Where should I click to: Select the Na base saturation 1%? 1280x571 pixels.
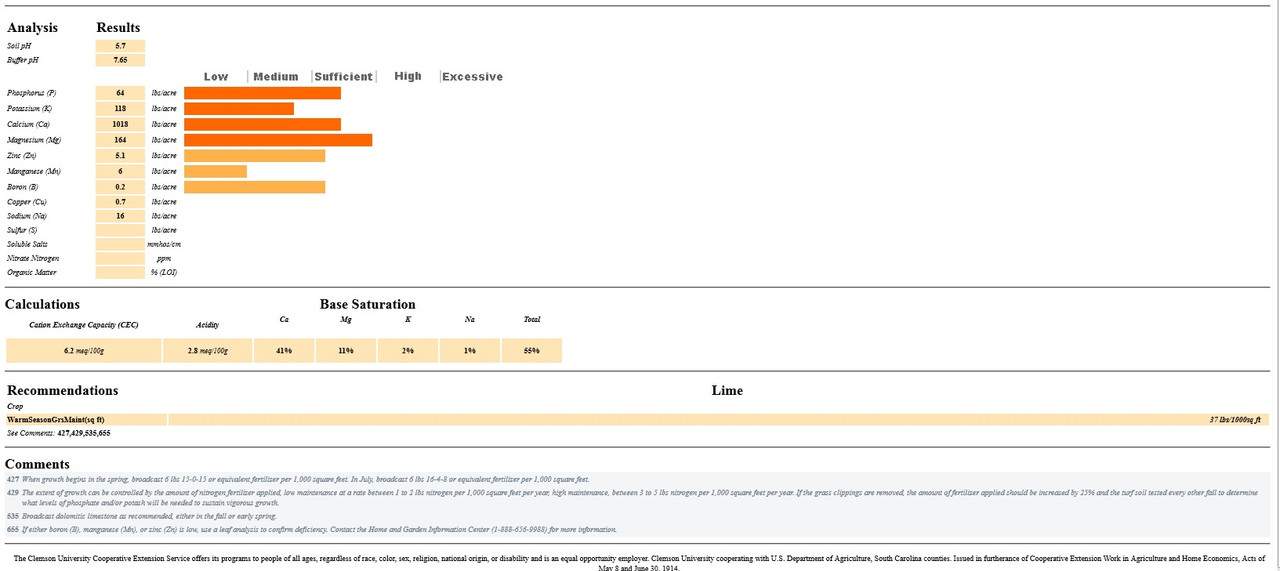tap(470, 351)
